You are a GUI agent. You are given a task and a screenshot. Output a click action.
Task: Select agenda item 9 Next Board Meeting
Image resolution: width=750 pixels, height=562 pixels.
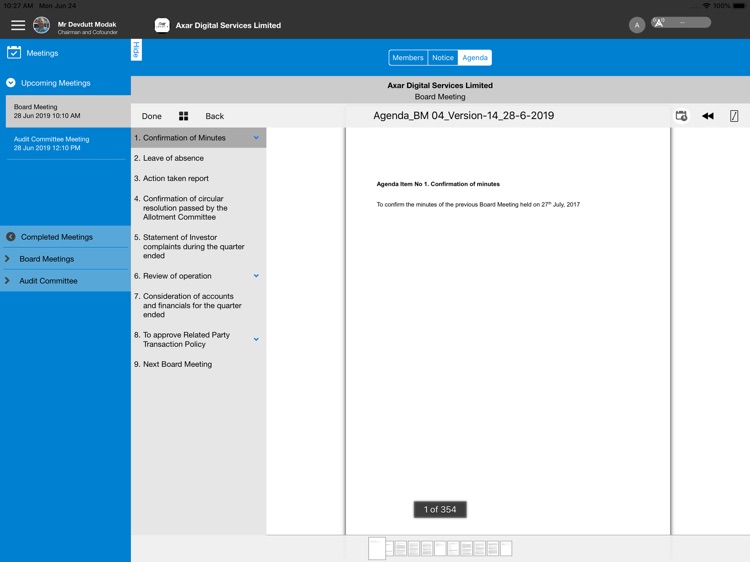click(x=199, y=364)
